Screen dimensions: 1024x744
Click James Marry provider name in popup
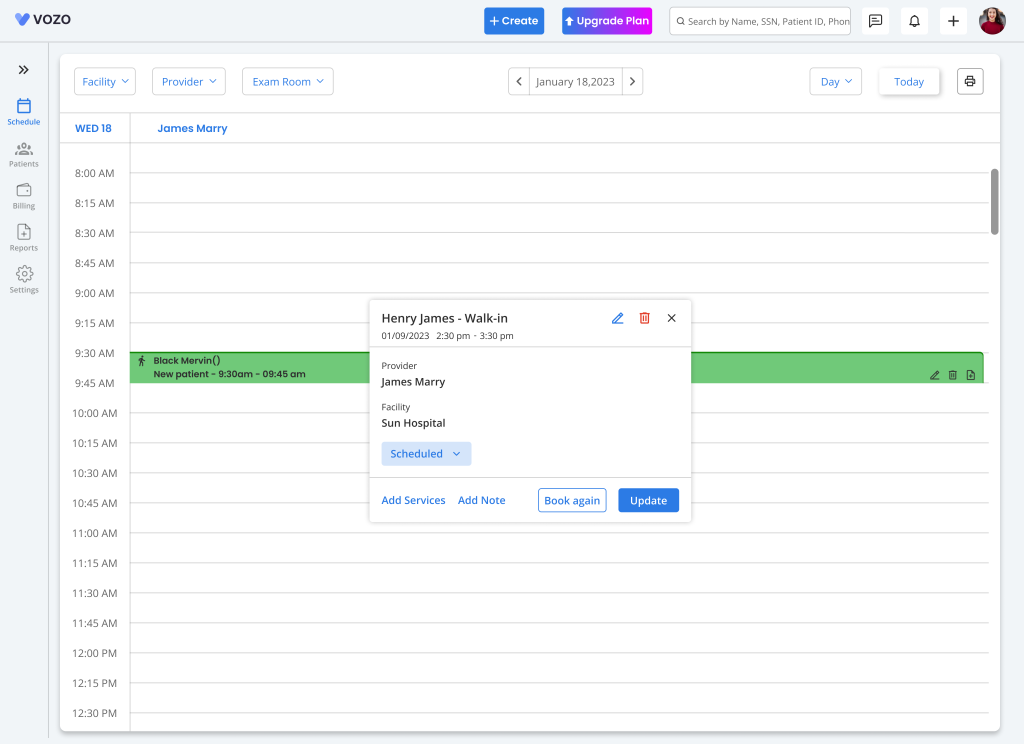413,382
